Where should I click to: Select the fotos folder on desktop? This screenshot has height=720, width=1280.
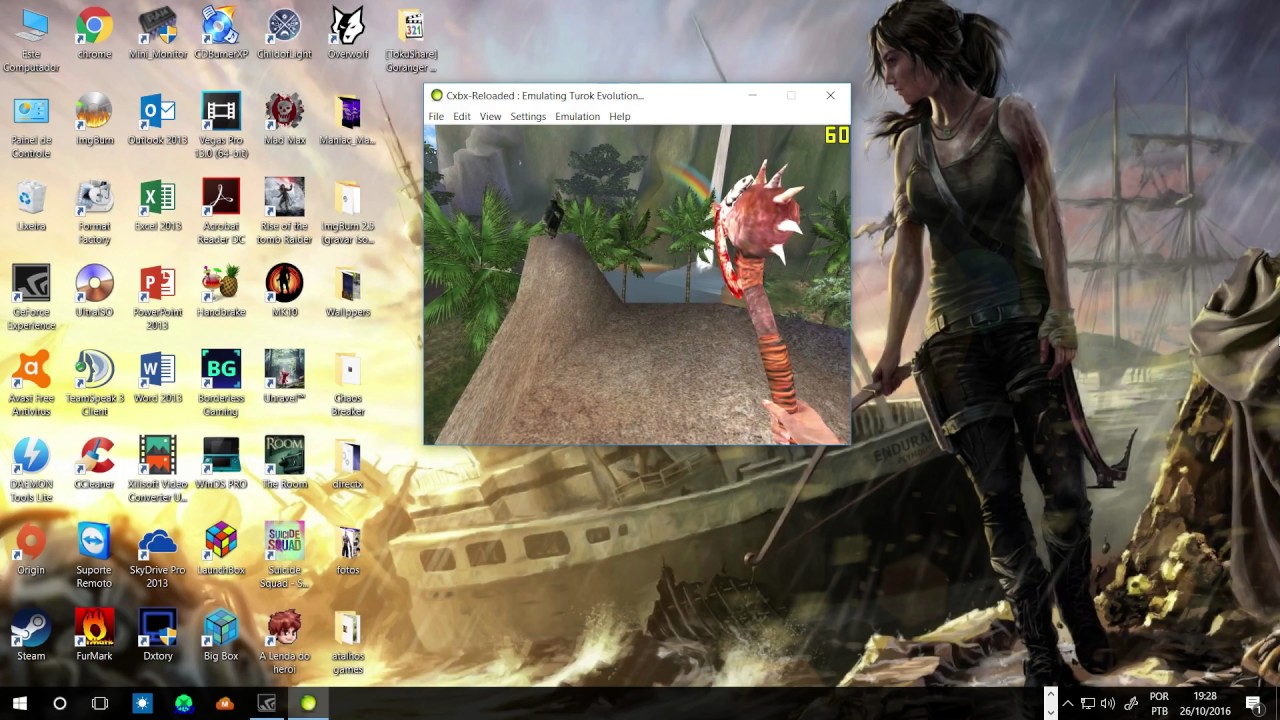point(348,550)
